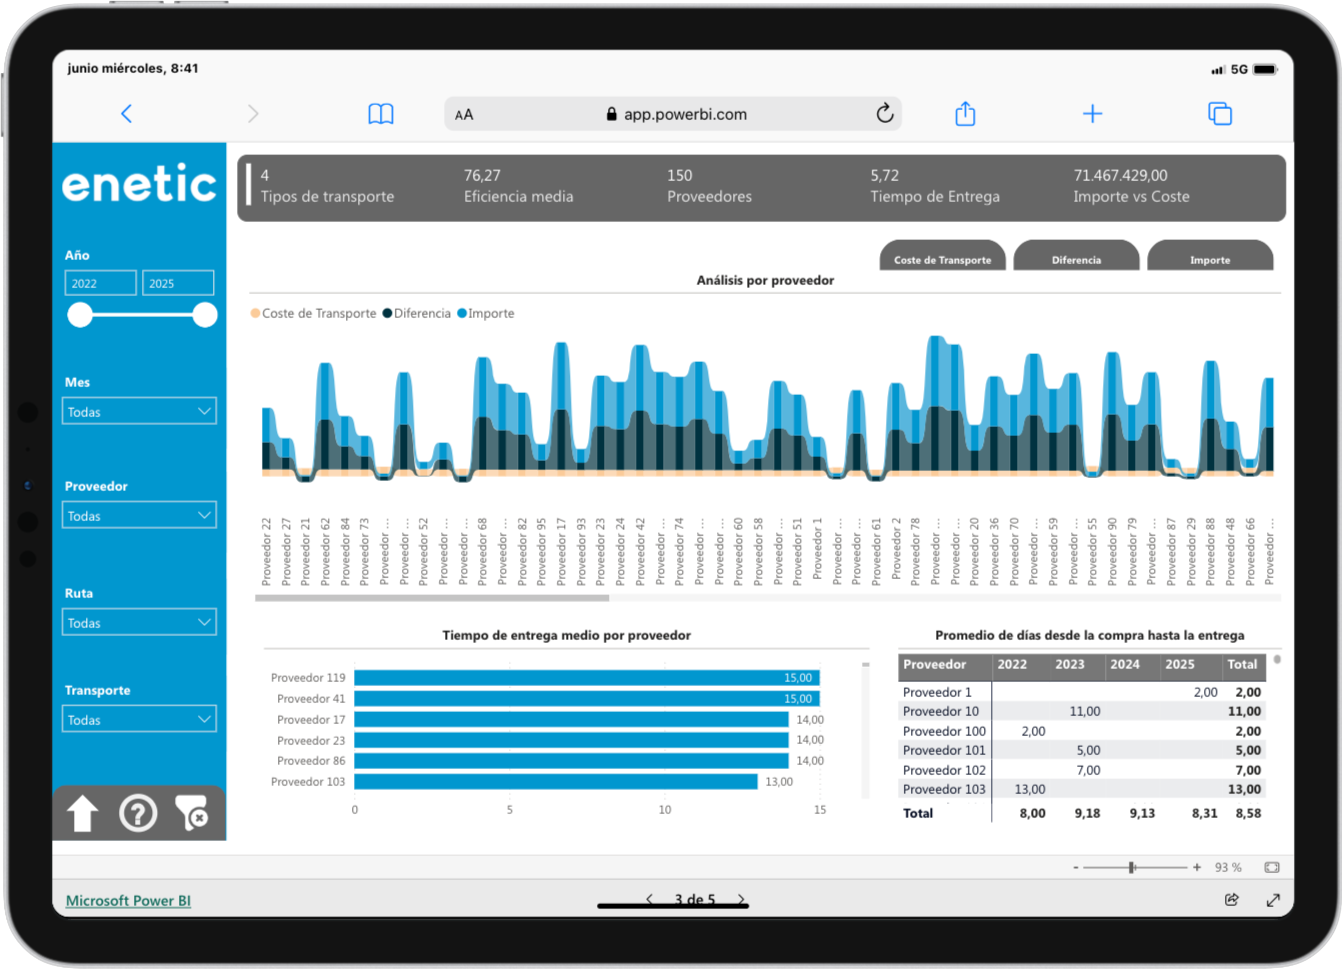Select the Importe tab

click(x=1210, y=257)
